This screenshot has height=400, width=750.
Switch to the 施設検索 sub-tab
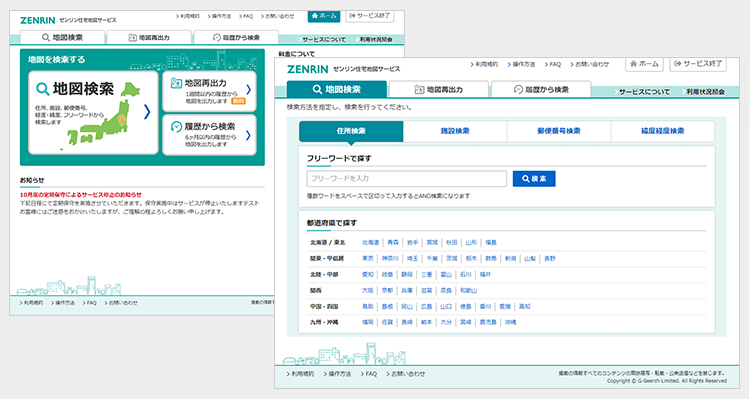tap(455, 131)
